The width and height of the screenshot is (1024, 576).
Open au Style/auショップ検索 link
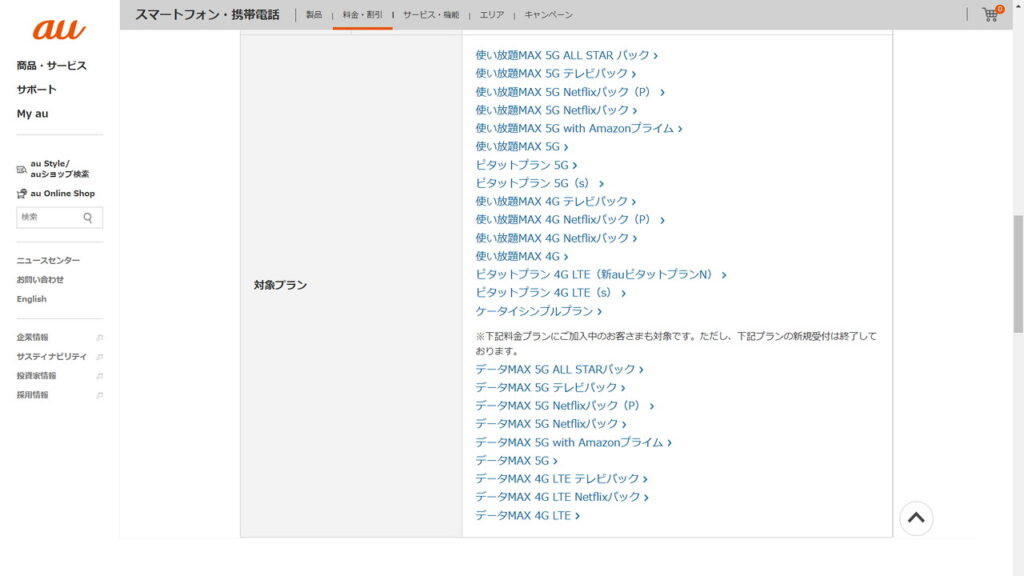coord(60,169)
